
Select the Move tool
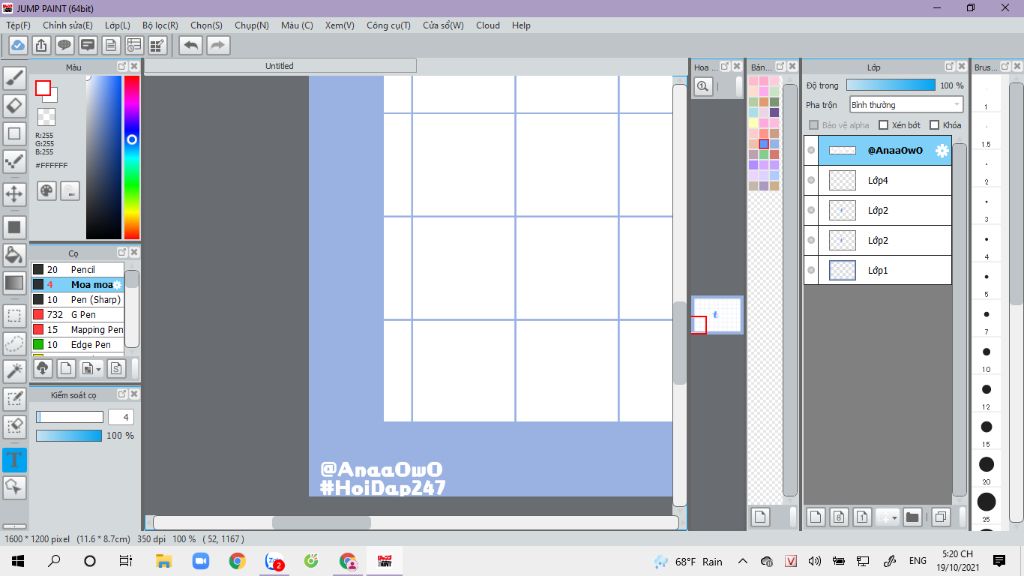tap(14, 193)
